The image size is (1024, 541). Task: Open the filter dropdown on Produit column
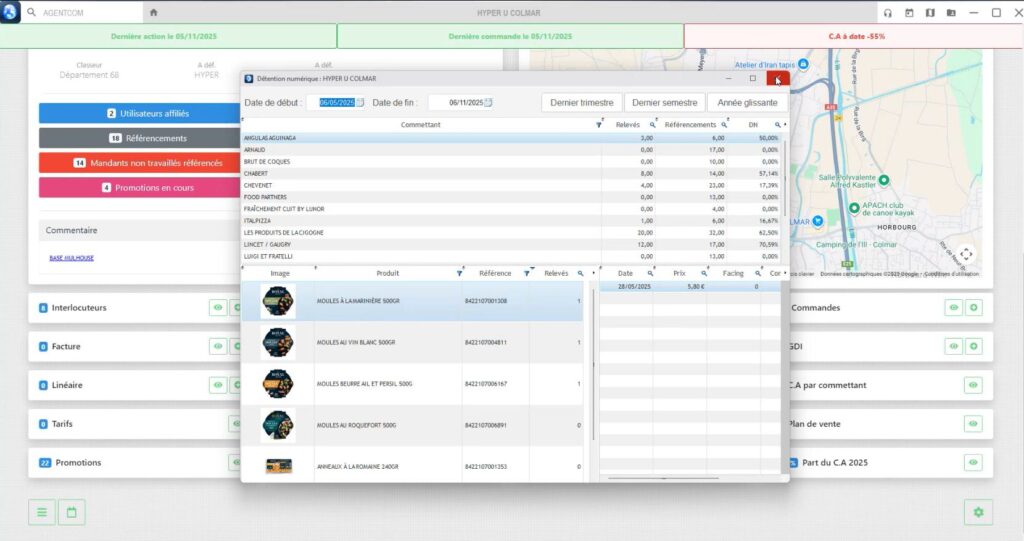tap(459, 273)
